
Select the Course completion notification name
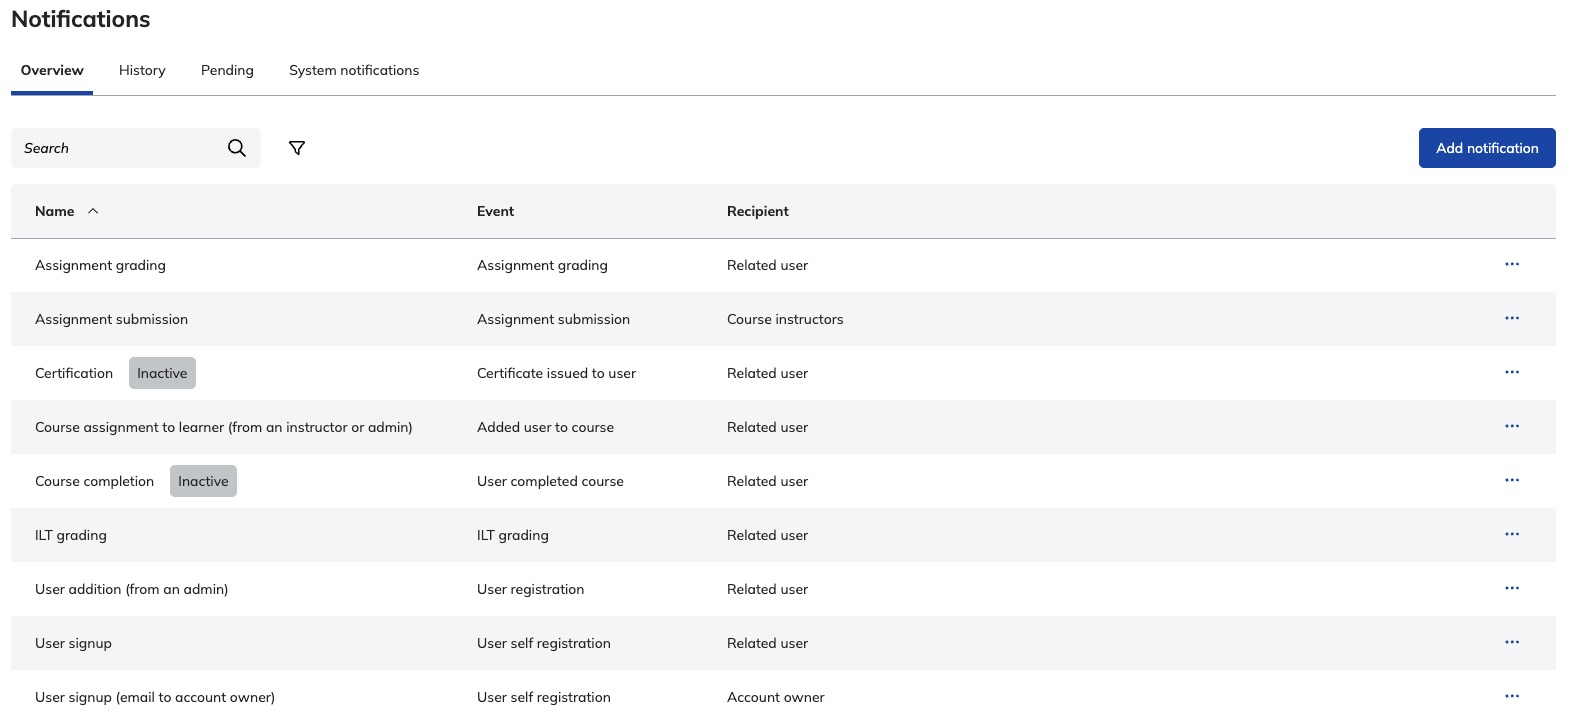click(x=94, y=481)
